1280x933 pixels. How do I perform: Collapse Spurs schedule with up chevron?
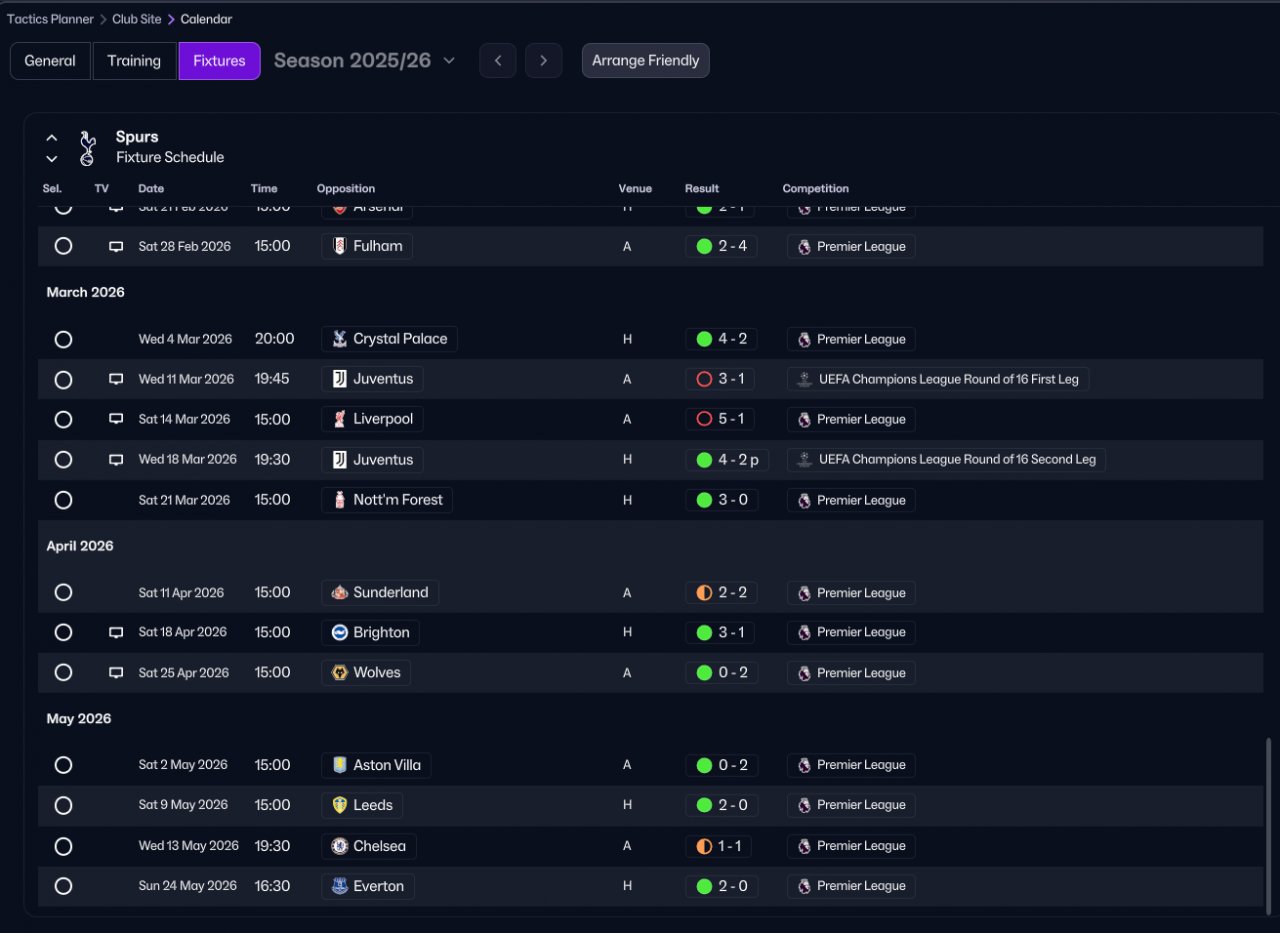[52, 138]
